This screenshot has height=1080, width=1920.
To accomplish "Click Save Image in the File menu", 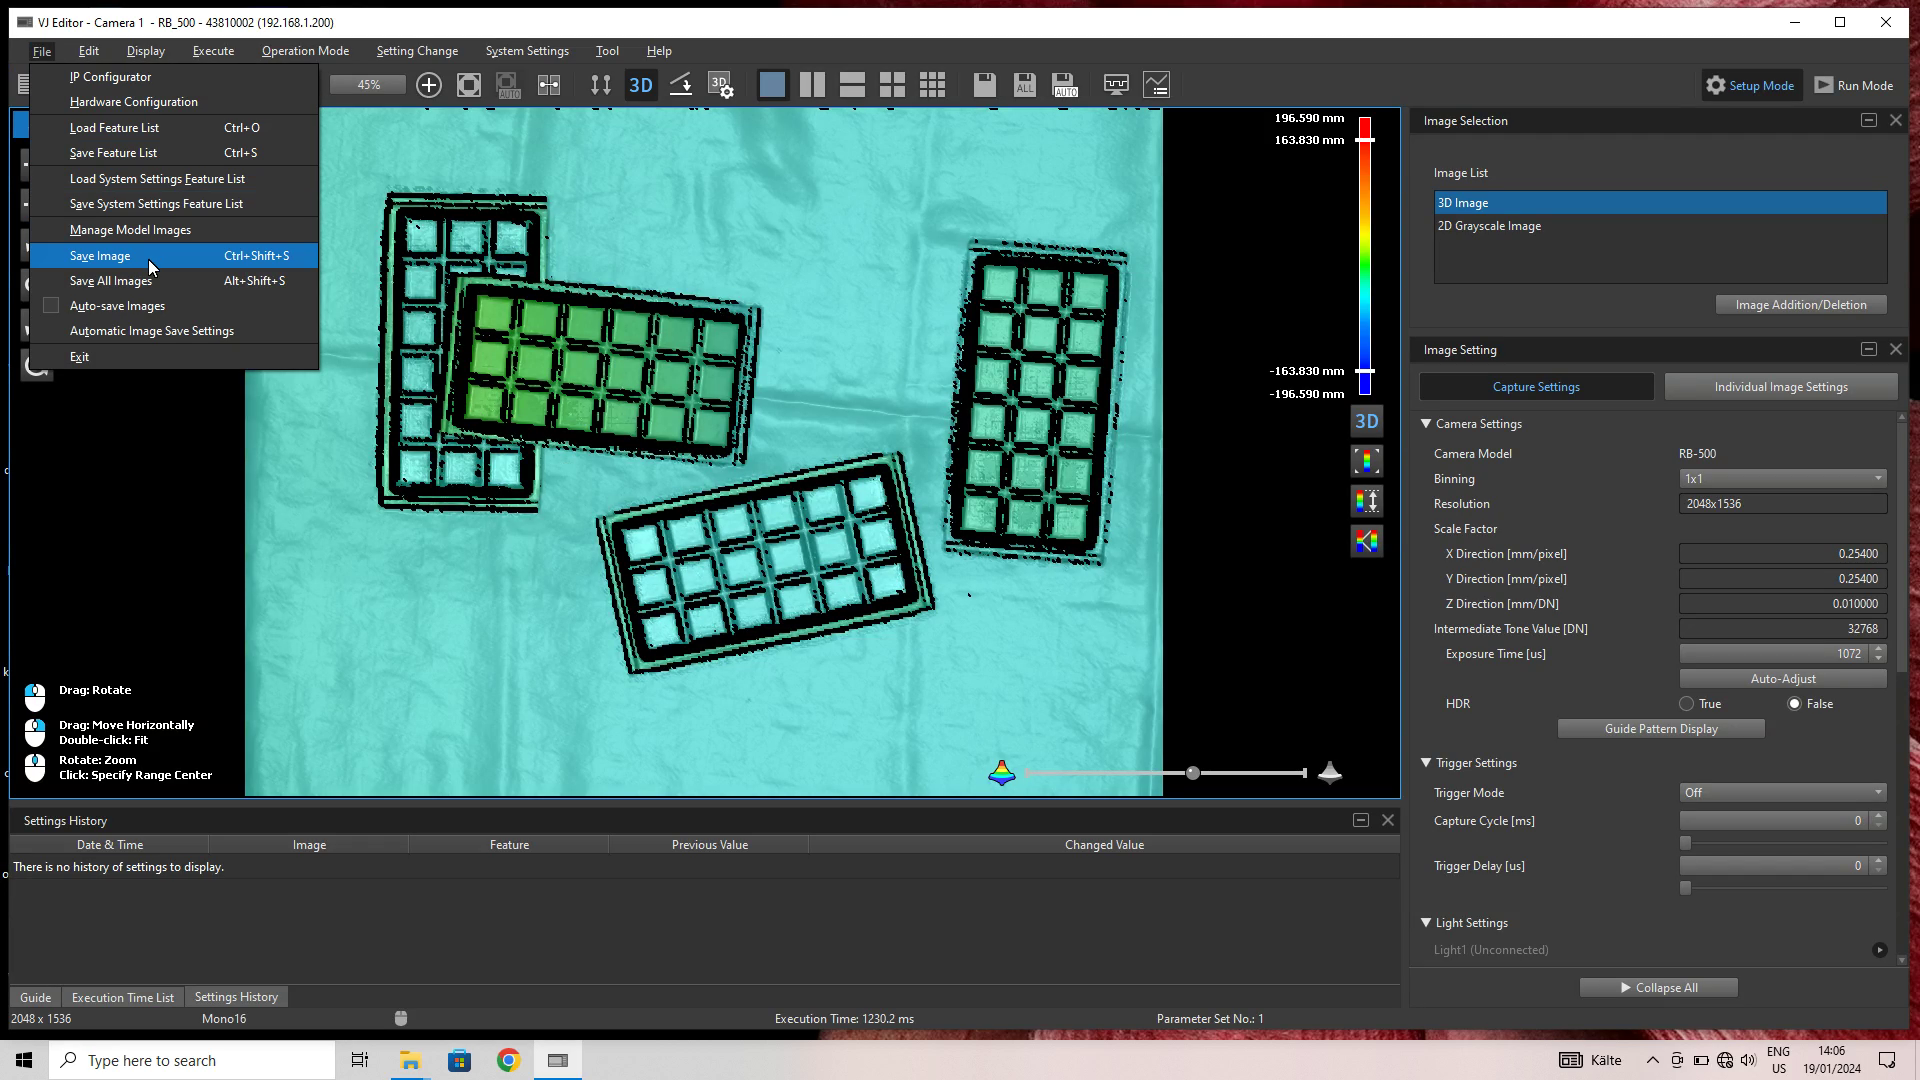I will [x=100, y=256].
